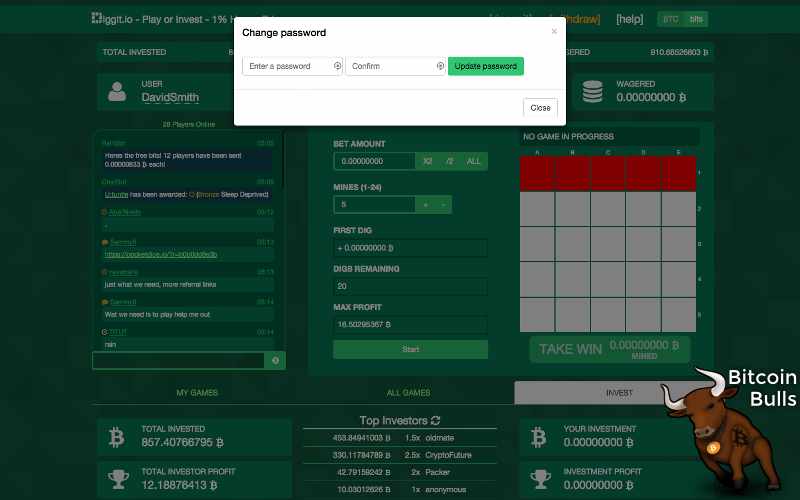
Task: Click the speech bubble icon beside the 00:13 chat message
Action: coord(105,242)
